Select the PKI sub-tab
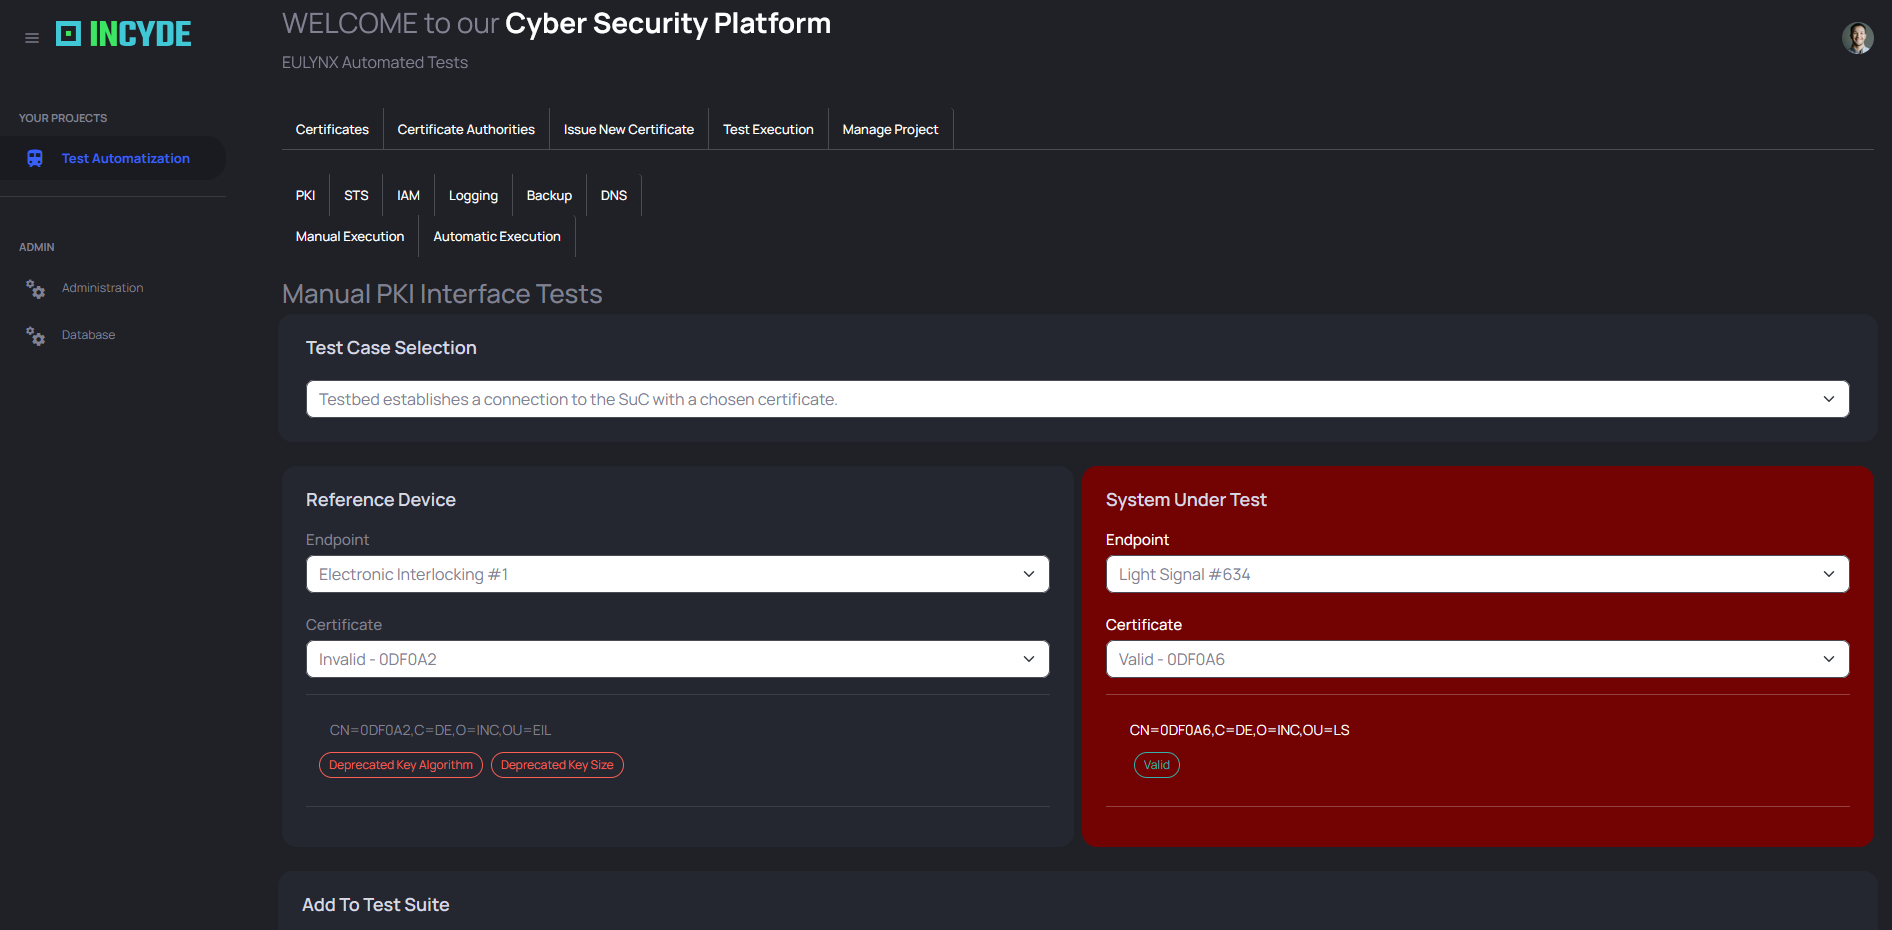Image resolution: width=1892 pixels, height=930 pixels. [305, 195]
